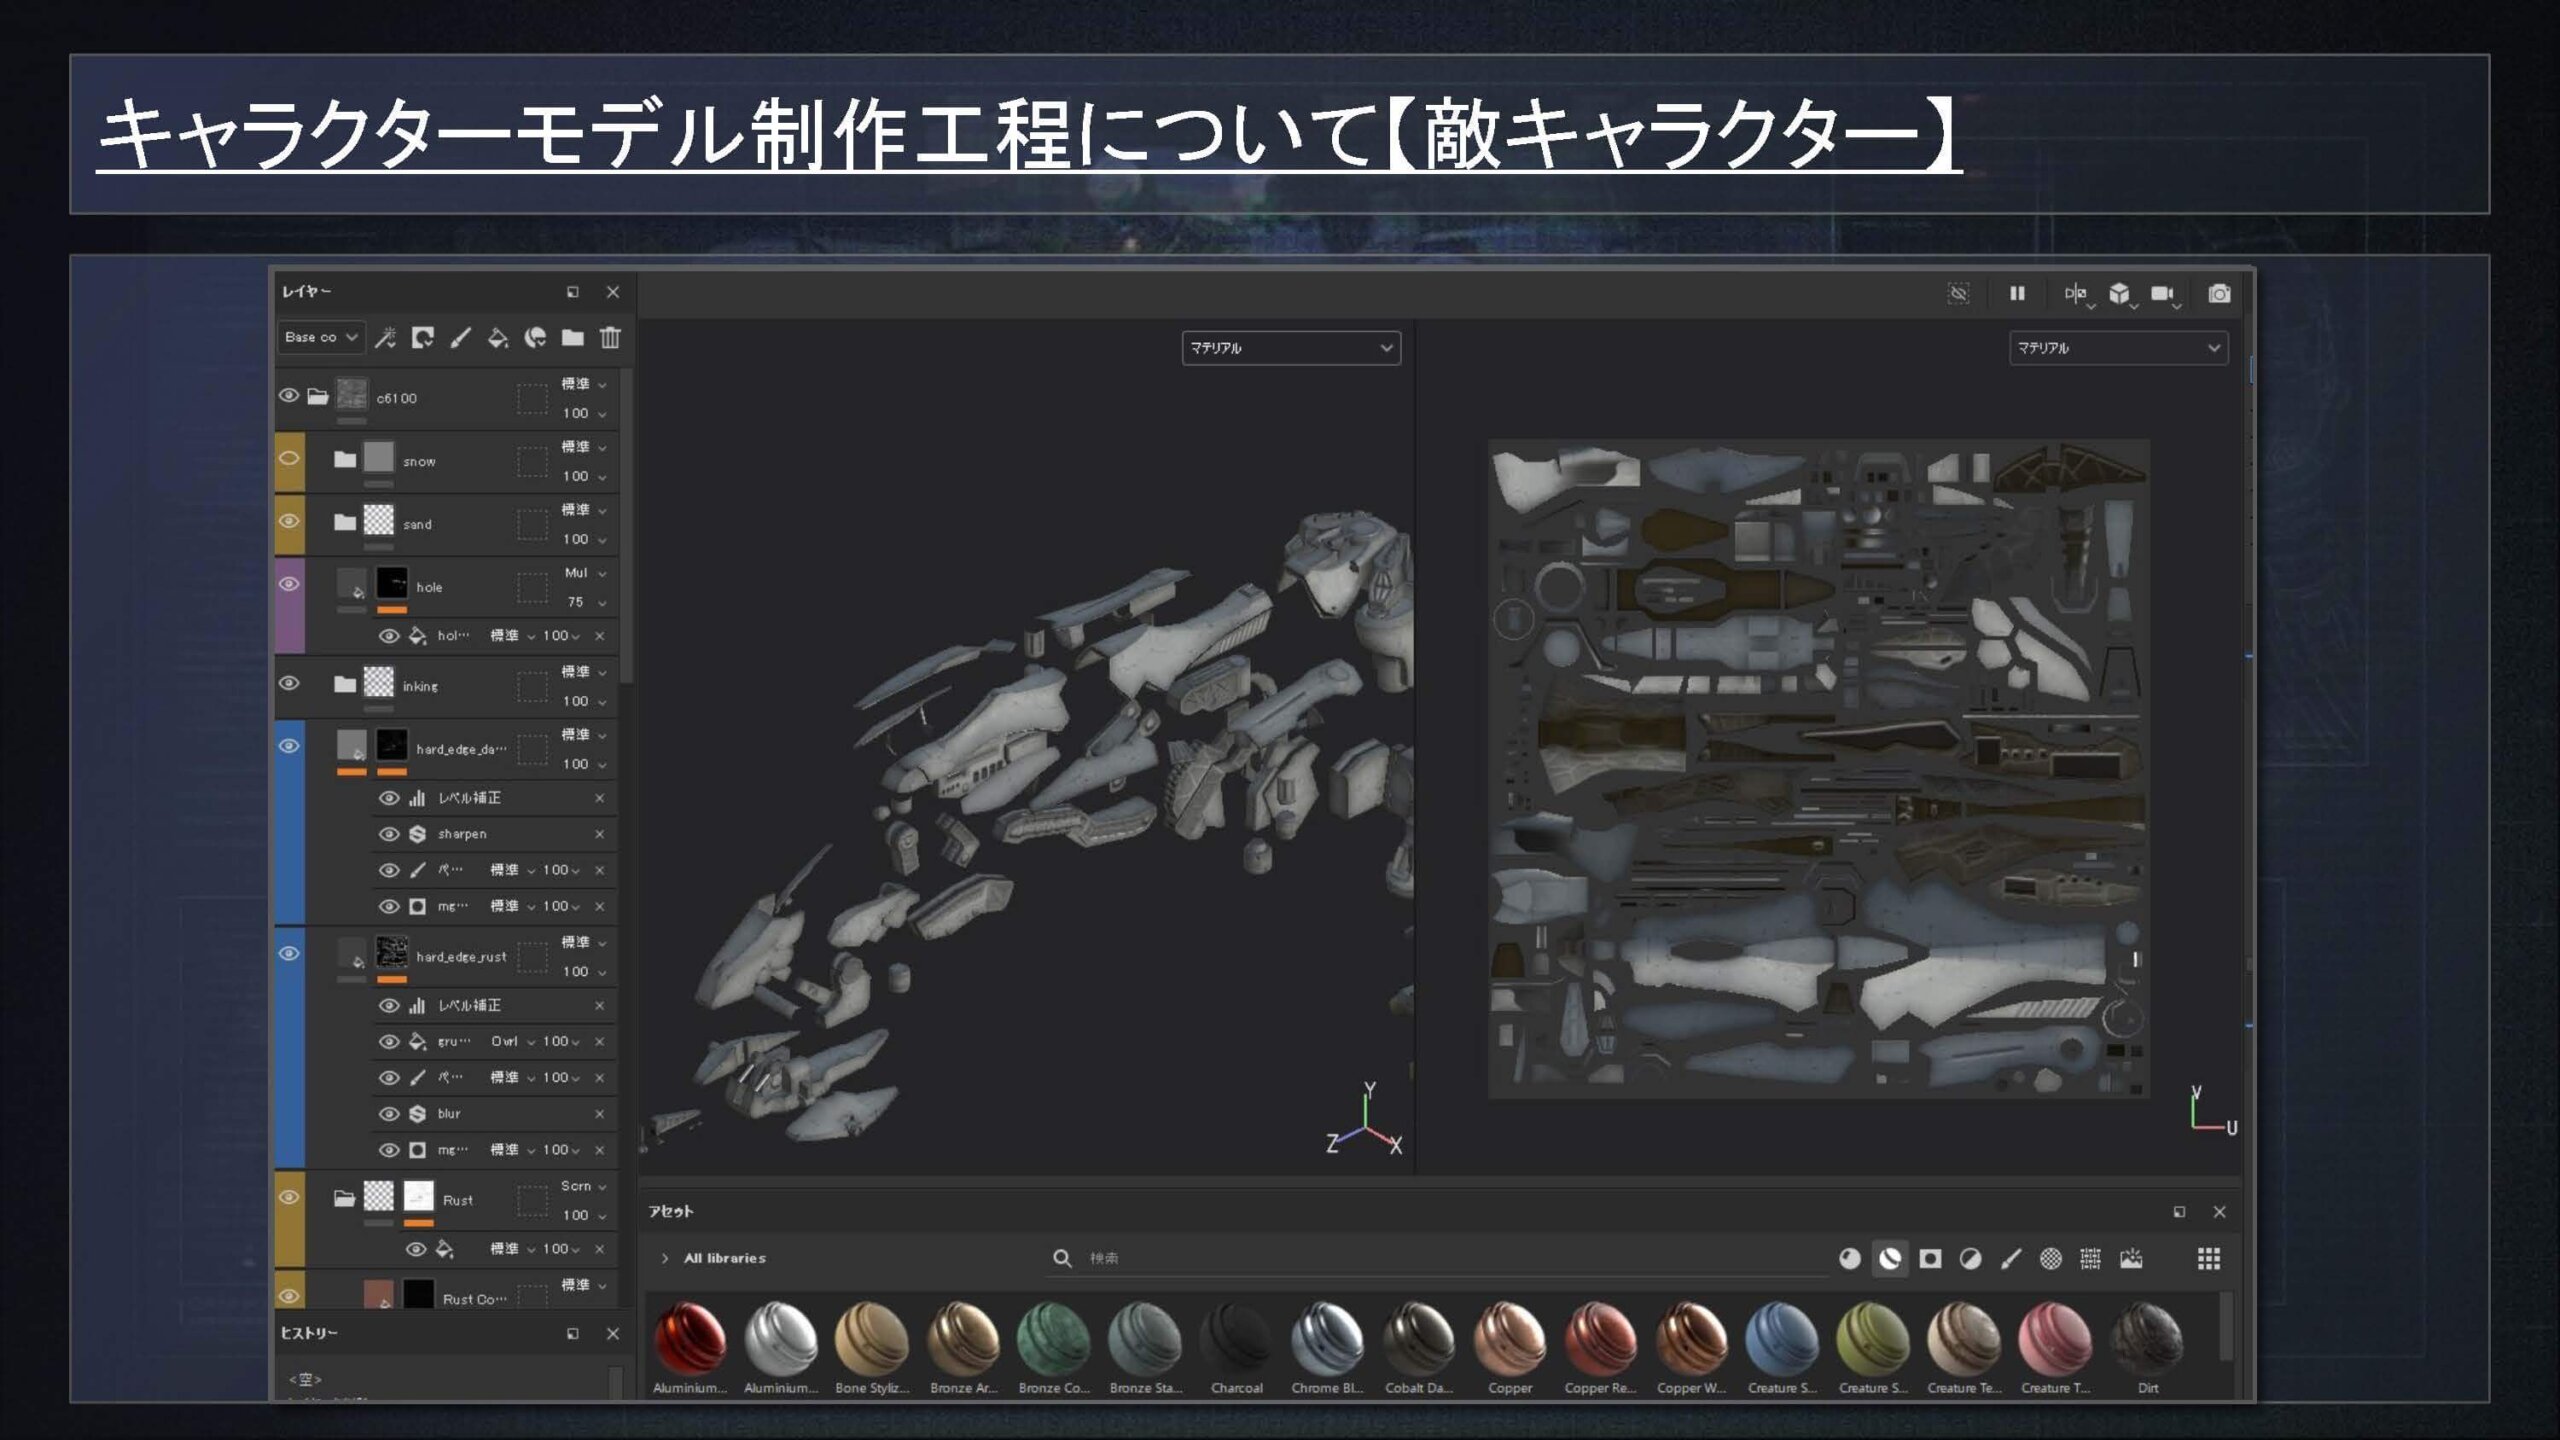Change hole layer Mul blend mode
The height and width of the screenshot is (1440, 2560).
click(x=585, y=573)
